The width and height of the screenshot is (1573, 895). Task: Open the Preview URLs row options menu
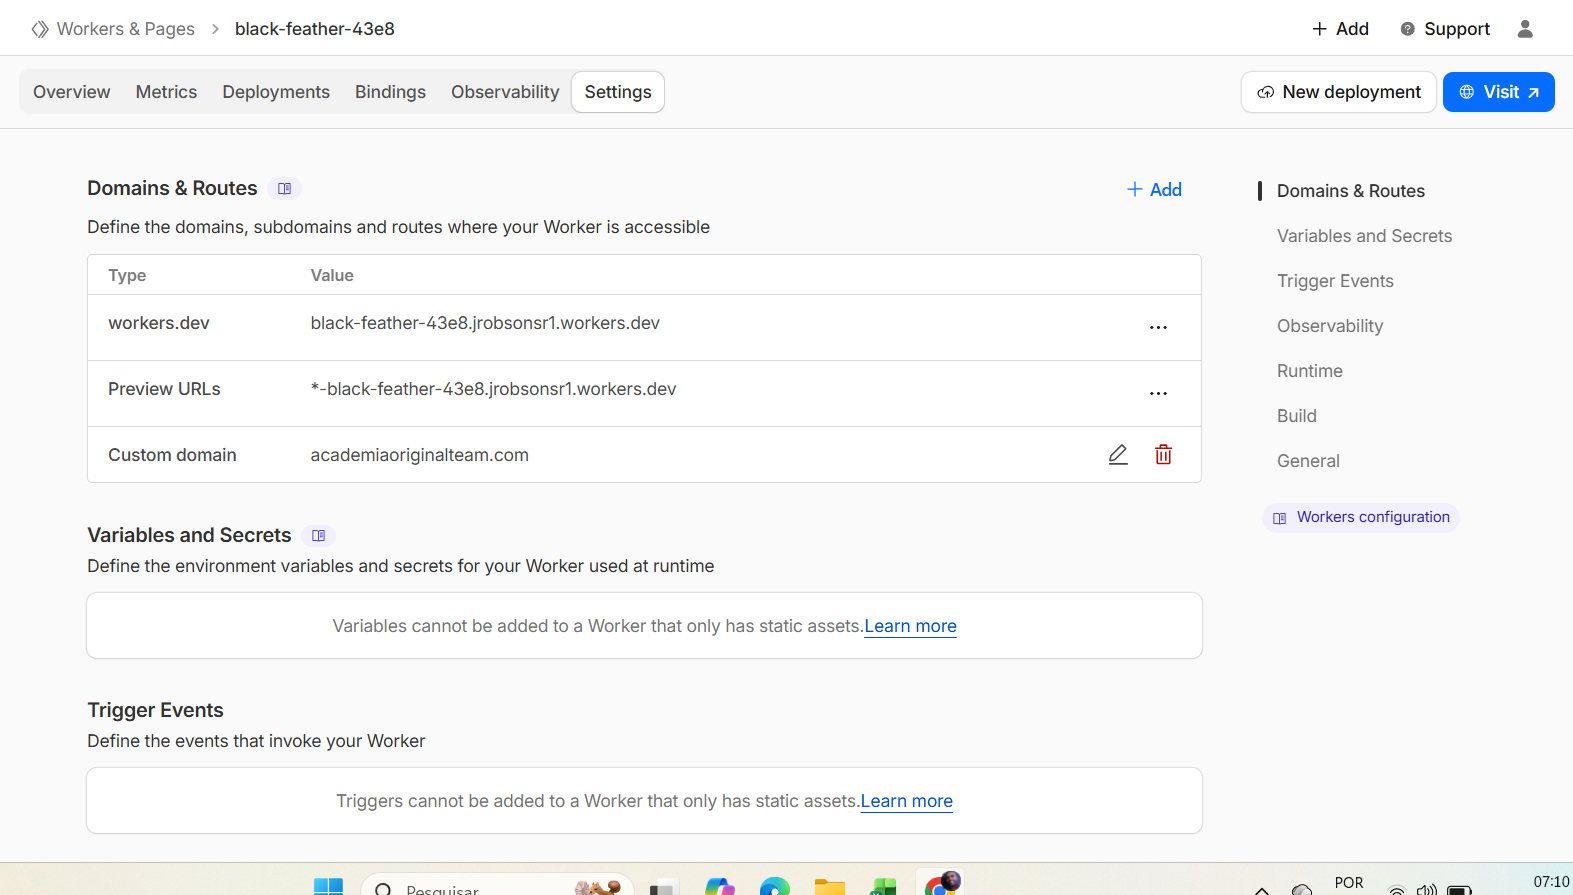point(1158,394)
